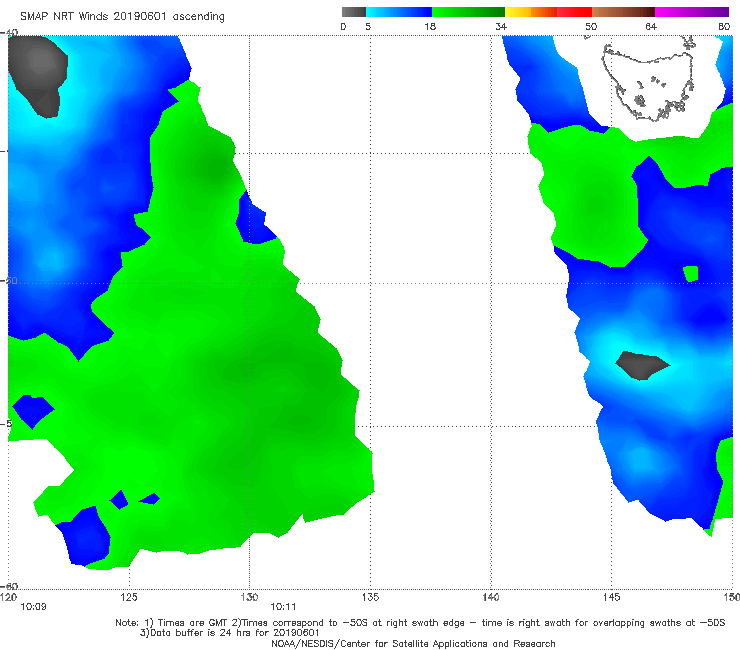Click the longitude label '135' on the bottom axis
This screenshot has width=740, height=650.
tap(370, 597)
